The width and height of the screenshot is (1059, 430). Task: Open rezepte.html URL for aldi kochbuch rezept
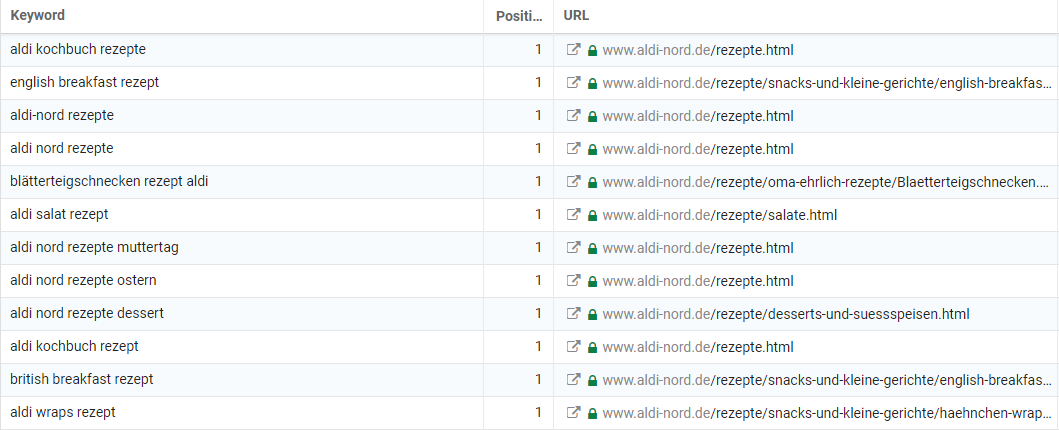[x=698, y=347]
